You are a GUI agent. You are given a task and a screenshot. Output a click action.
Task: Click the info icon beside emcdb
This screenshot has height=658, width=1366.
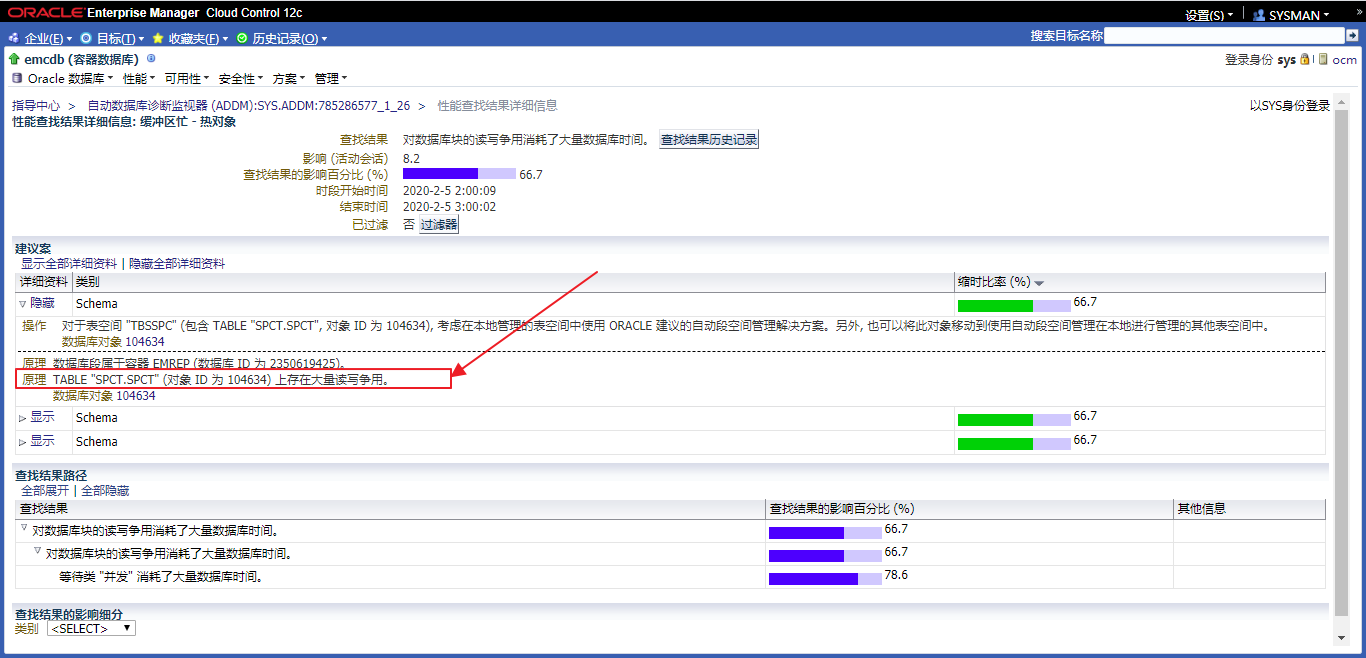(x=151, y=59)
